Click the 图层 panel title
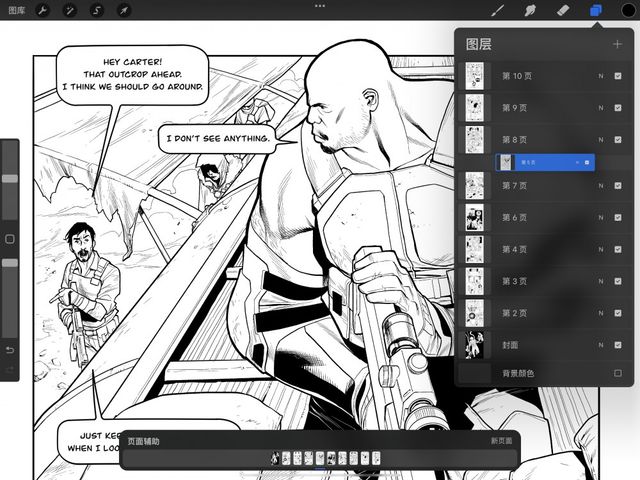Image resolution: width=640 pixels, height=480 pixels. click(478, 44)
